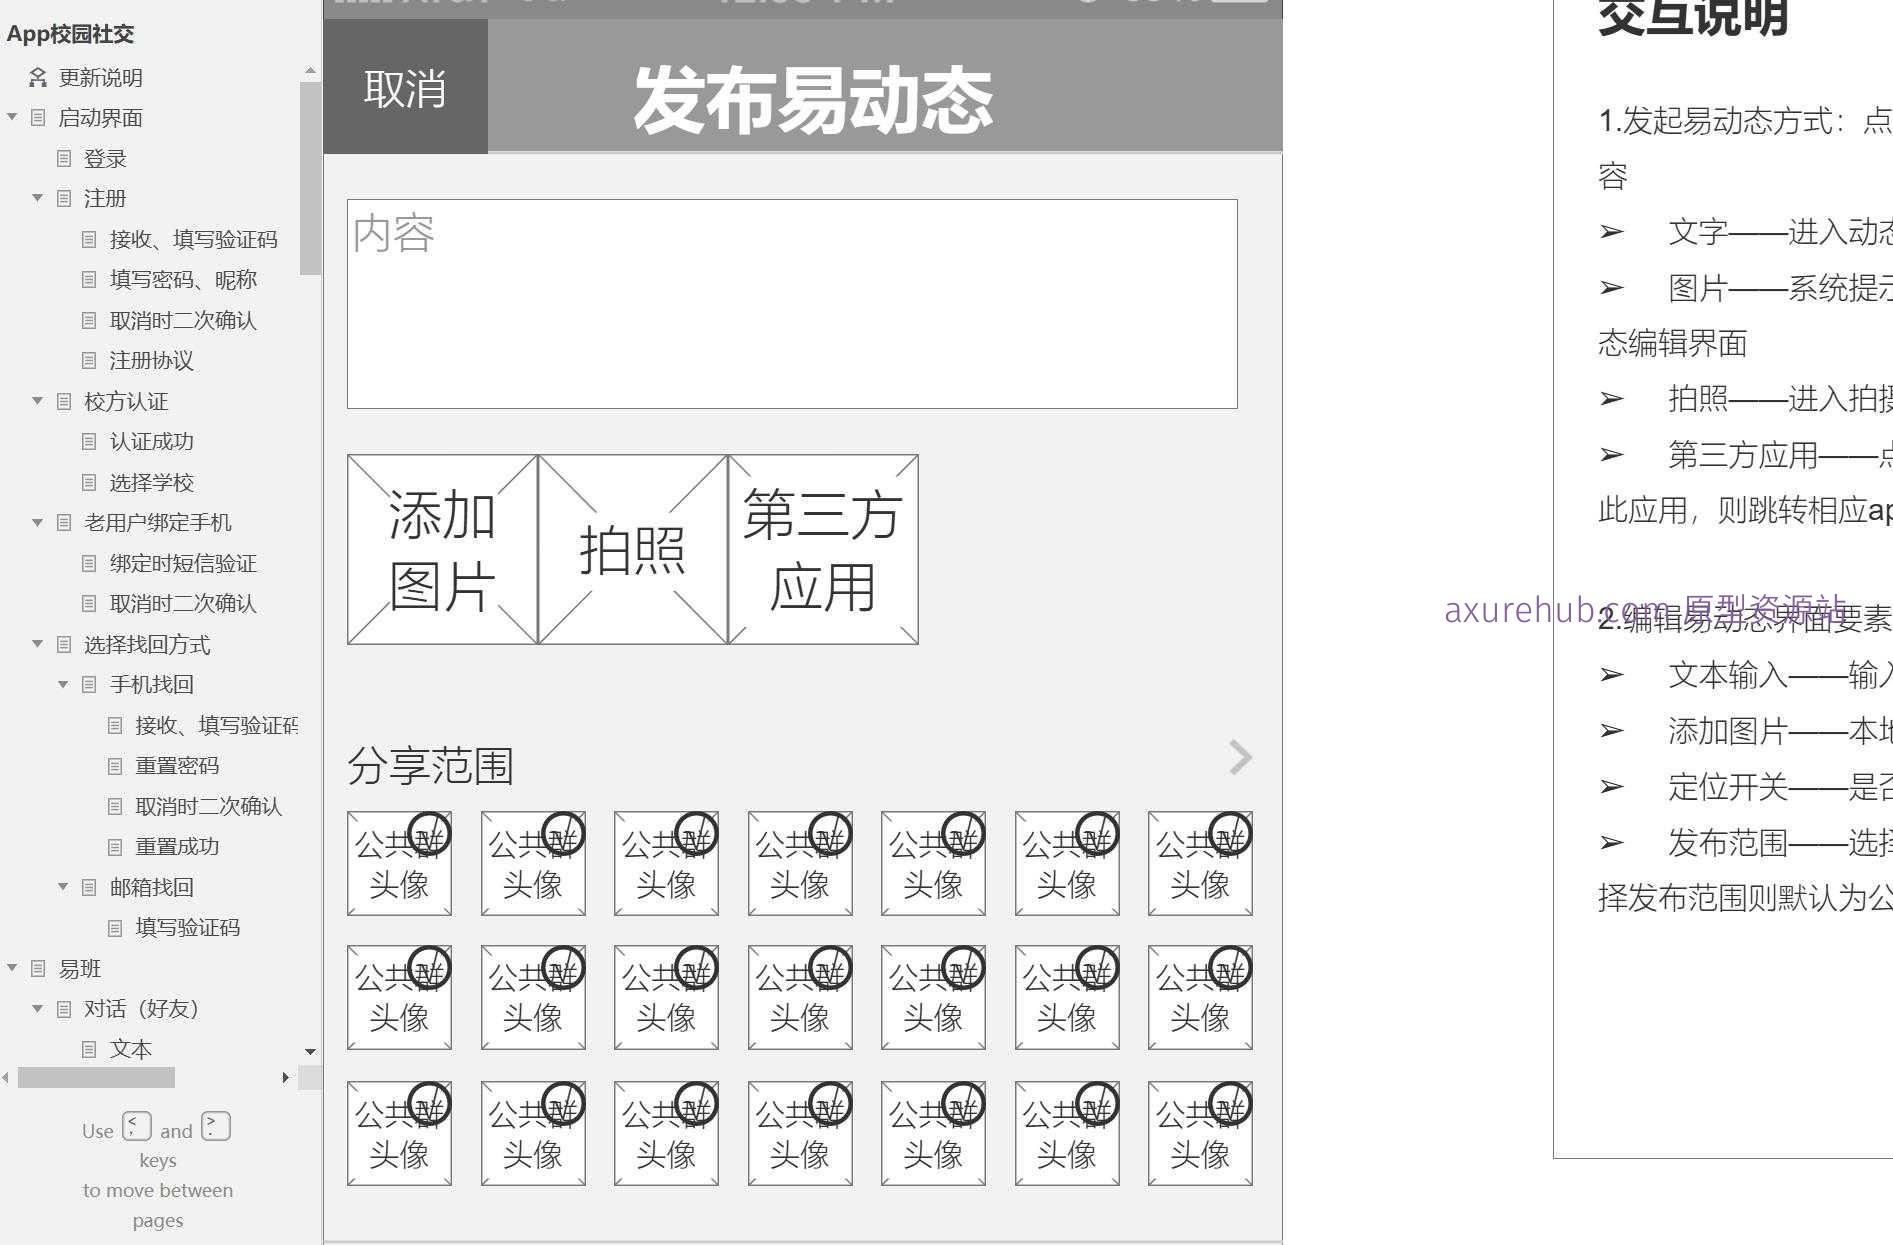Screen dimensions: 1893x1245
Task: Collapse the 注册 tree branch
Action: point(37,198)
